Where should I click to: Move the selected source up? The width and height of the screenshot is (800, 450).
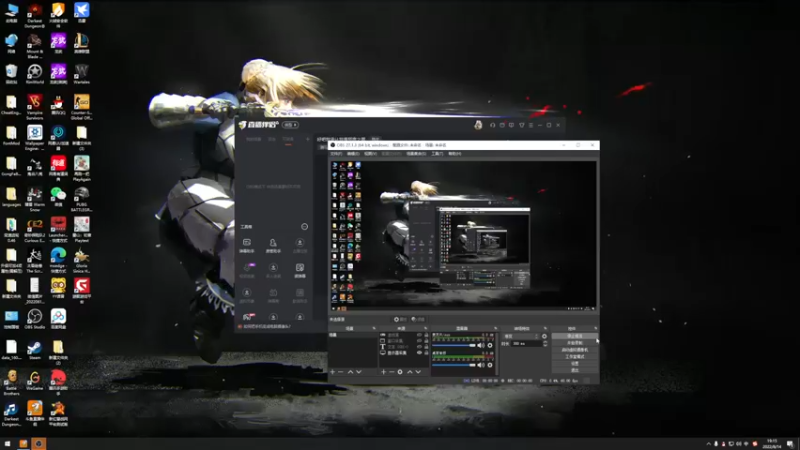410,372
